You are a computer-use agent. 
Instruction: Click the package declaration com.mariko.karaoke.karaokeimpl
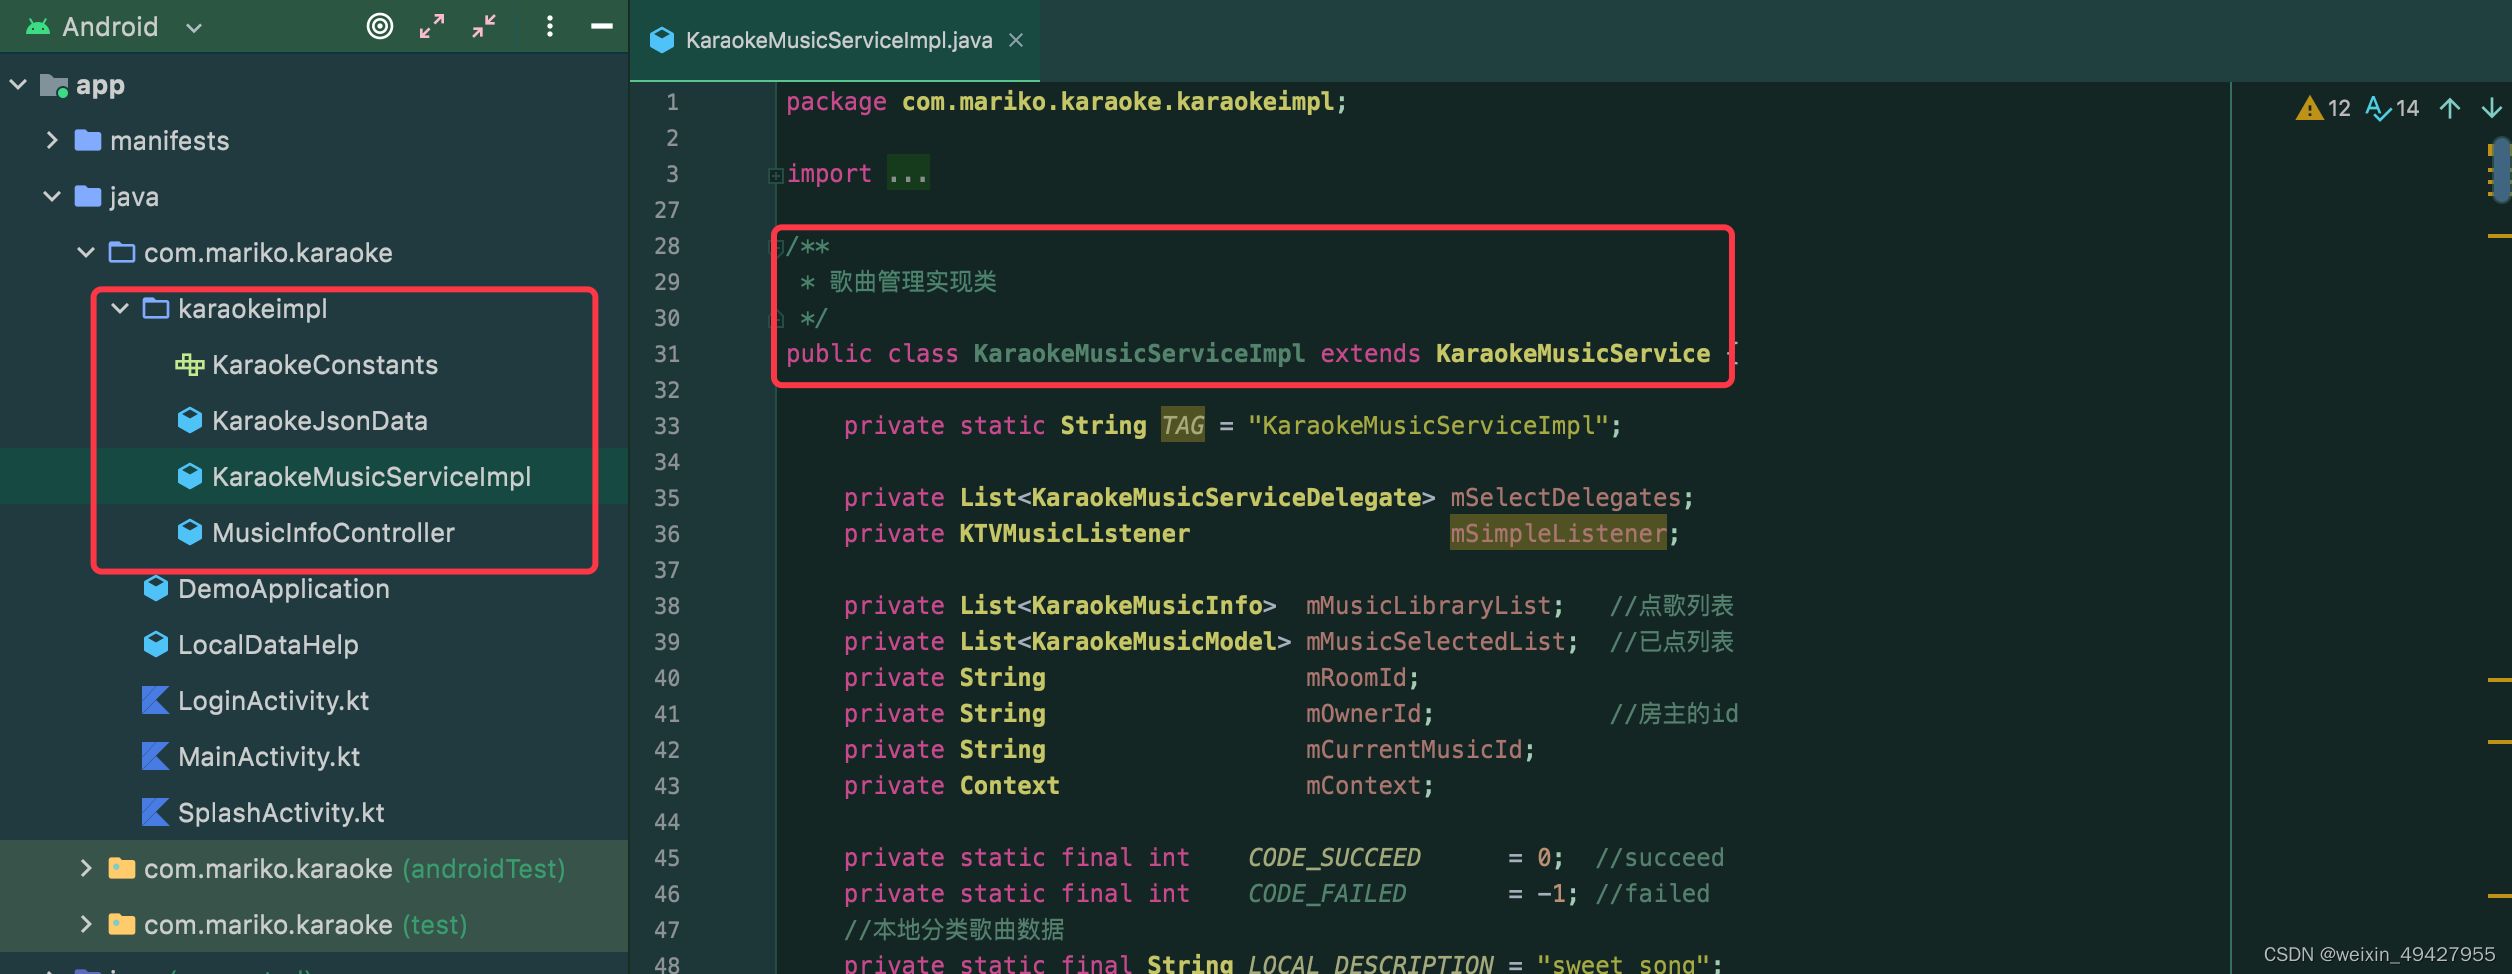click(1117, 102)
